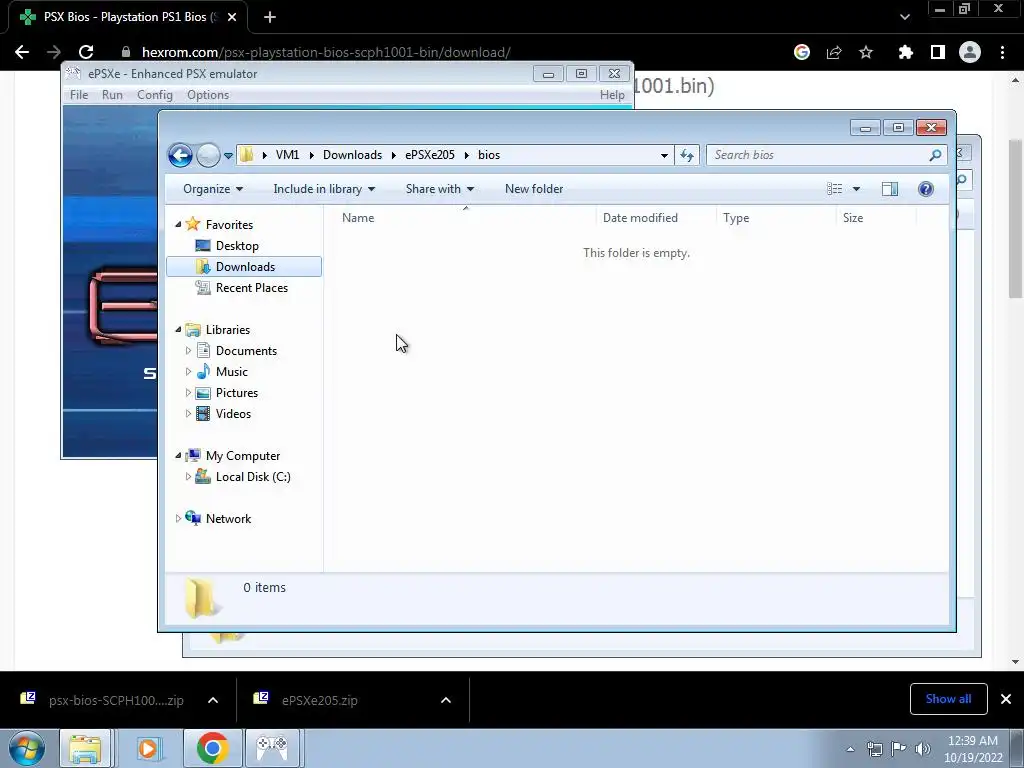Open ePSXe Help menu
This screenshot has height=768, width=1024.
tap(612, 95)
